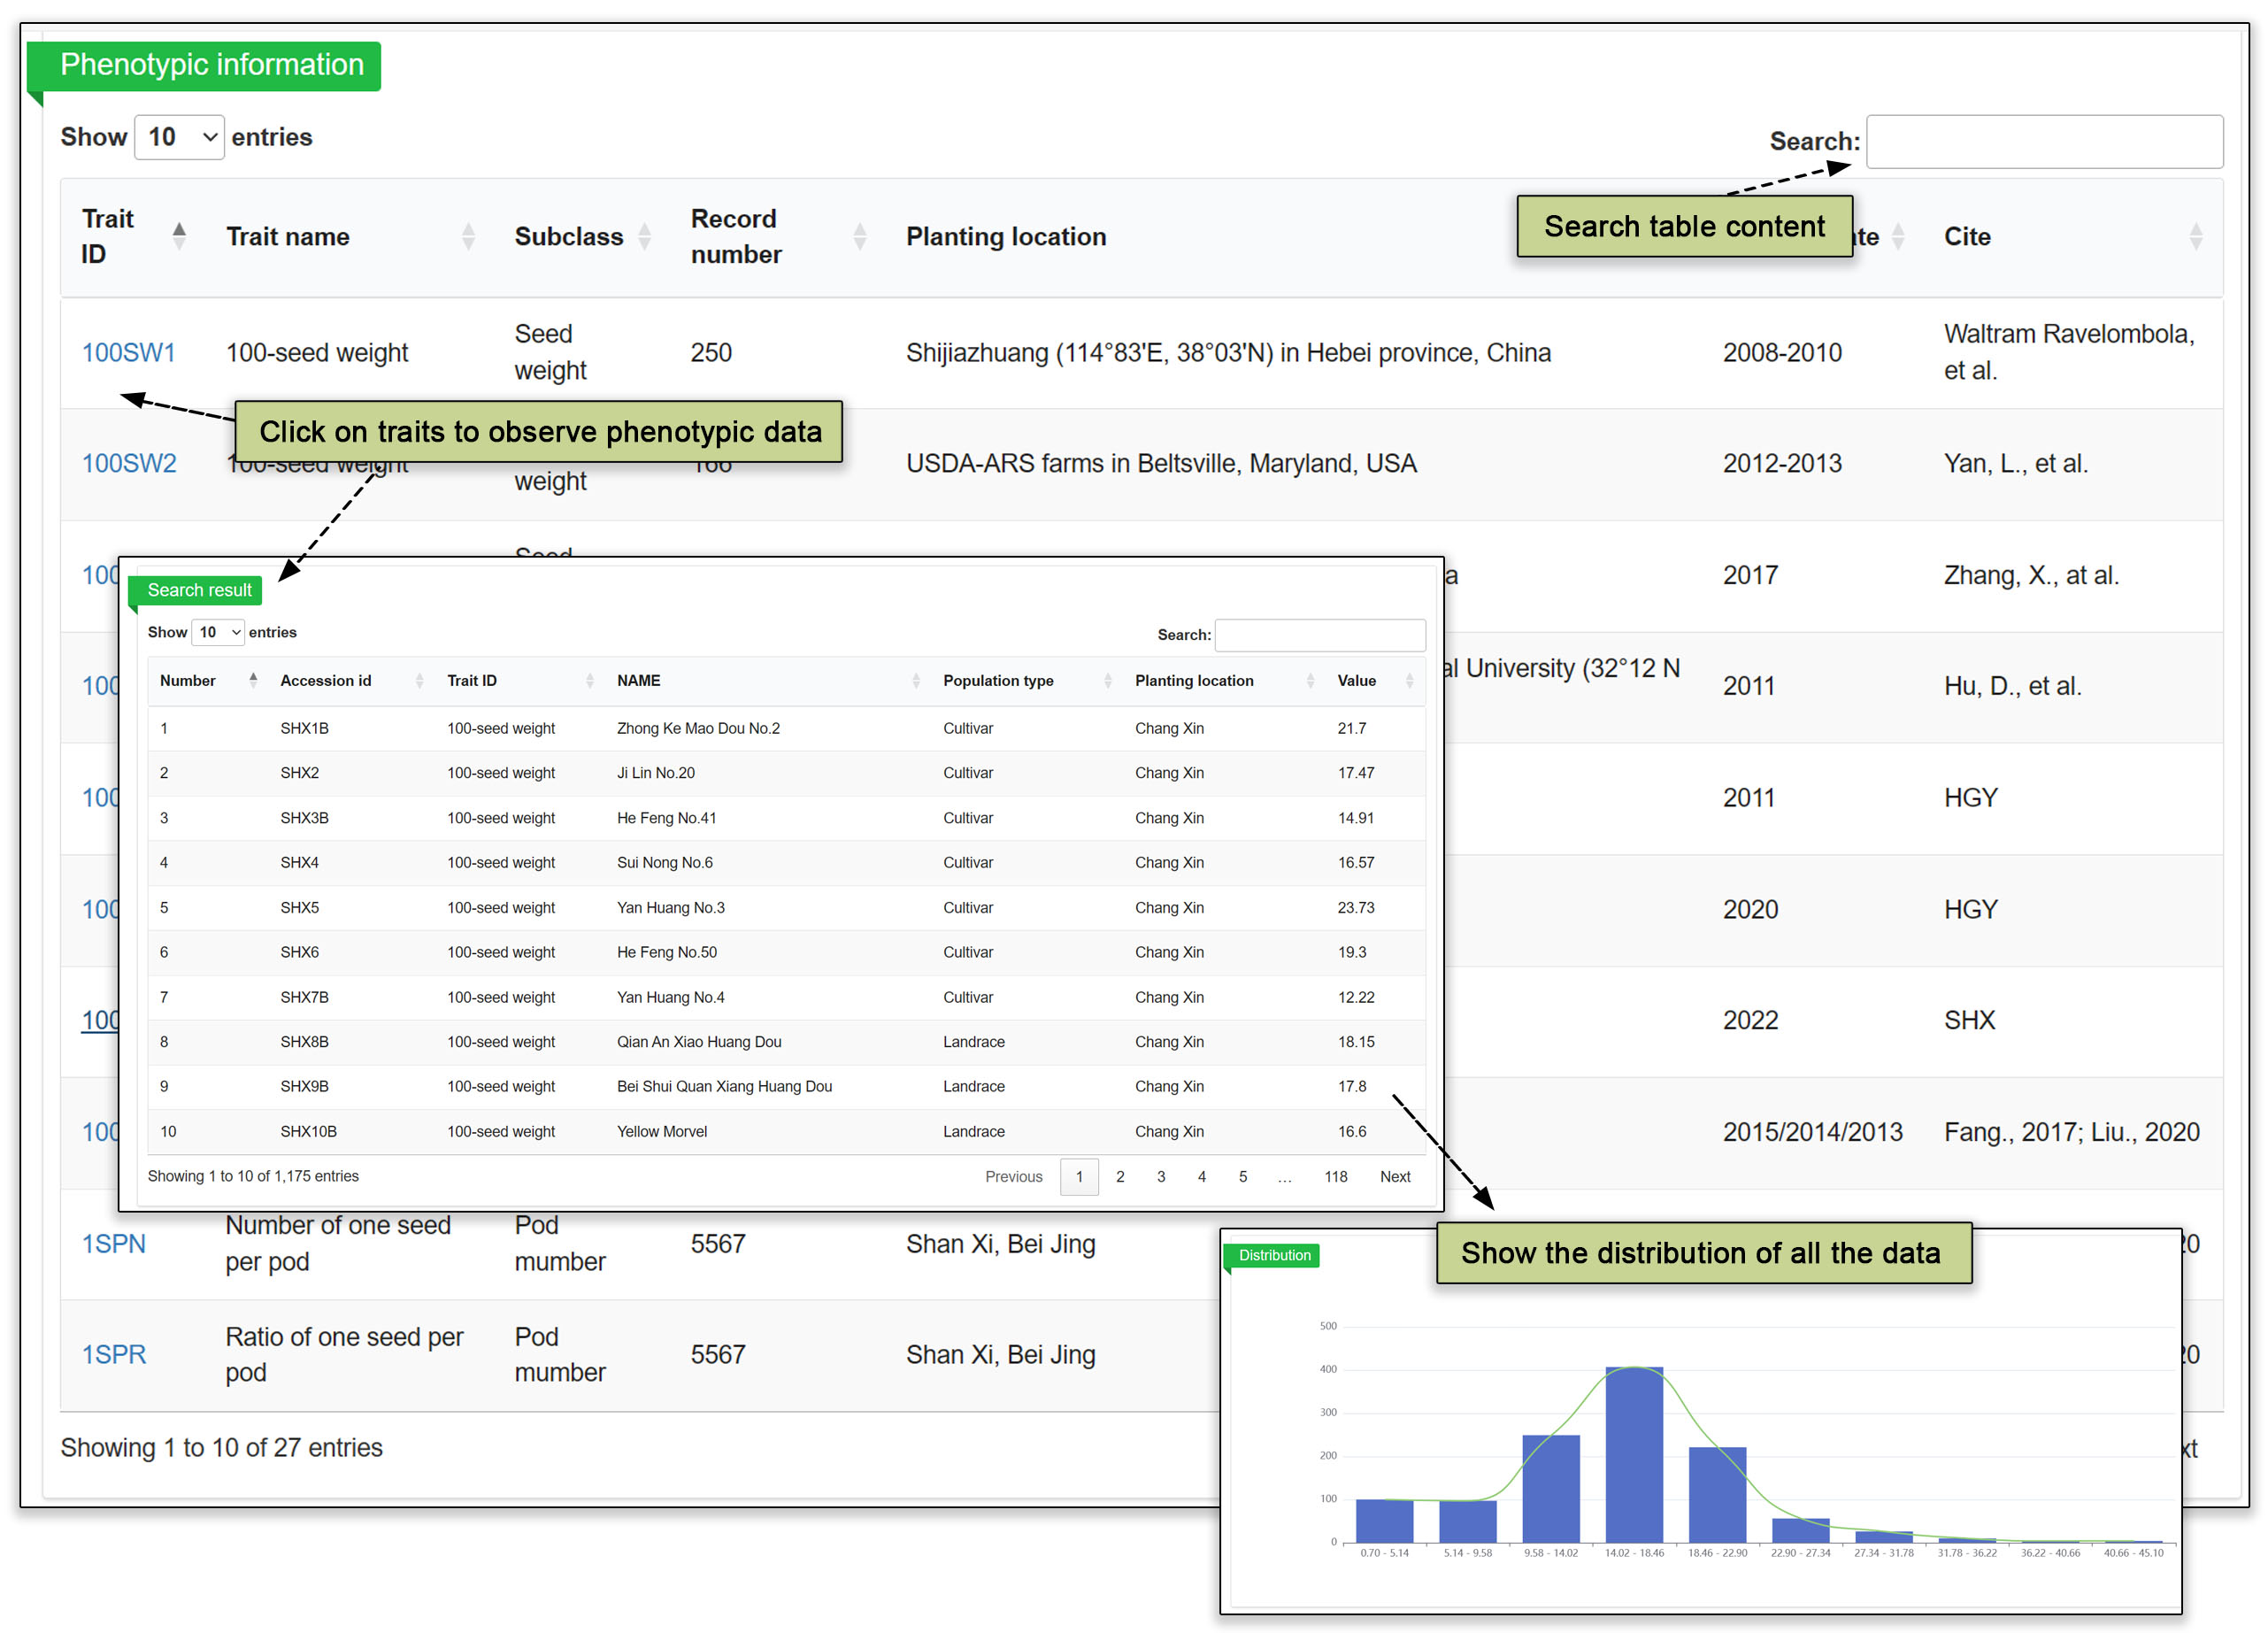Go to page 2 of search results
The image size is (2268, 1633).
click(x=1120, y=1176)
